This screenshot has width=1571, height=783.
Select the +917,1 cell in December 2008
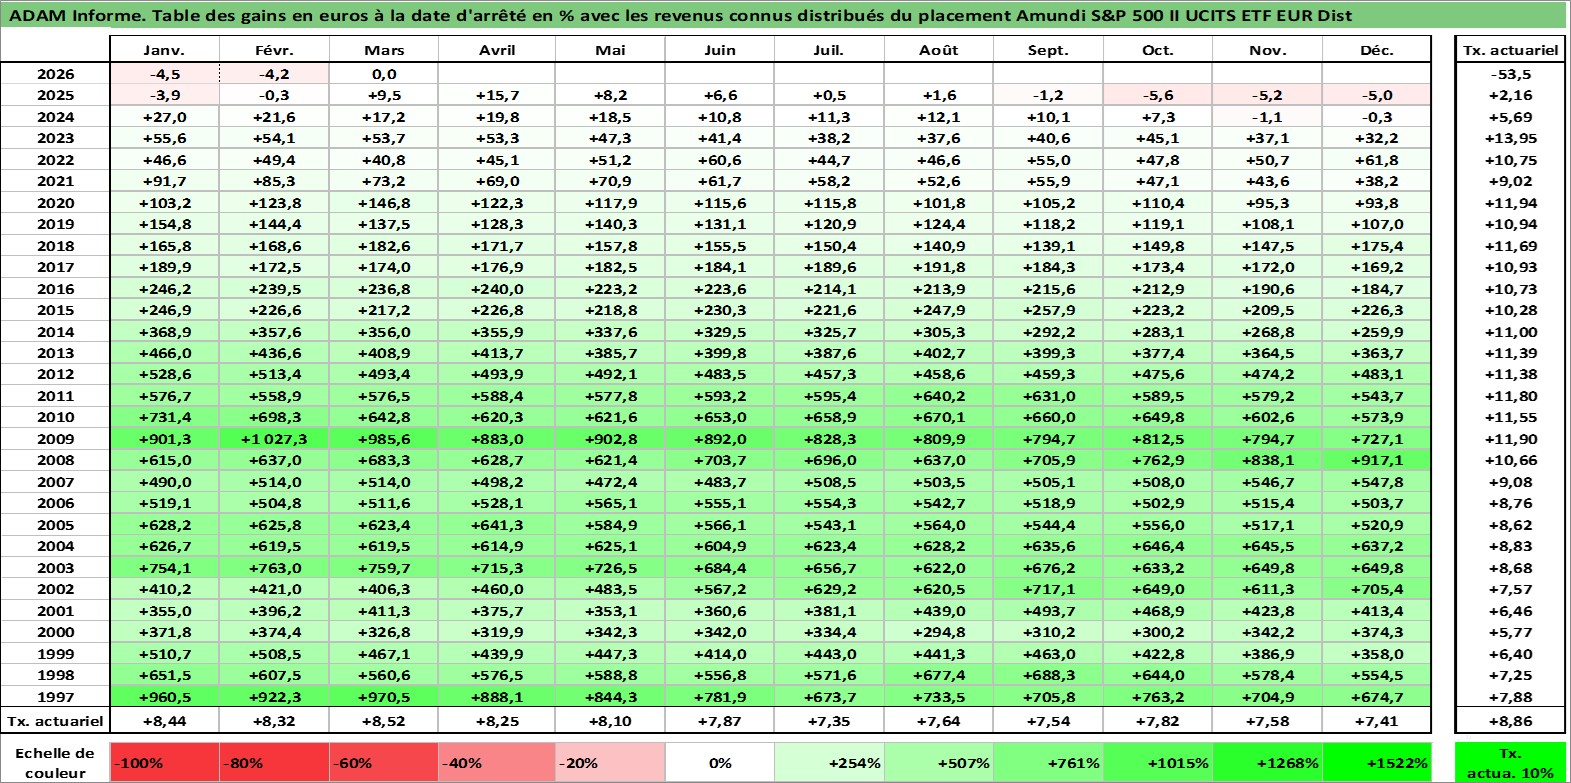1376,460
